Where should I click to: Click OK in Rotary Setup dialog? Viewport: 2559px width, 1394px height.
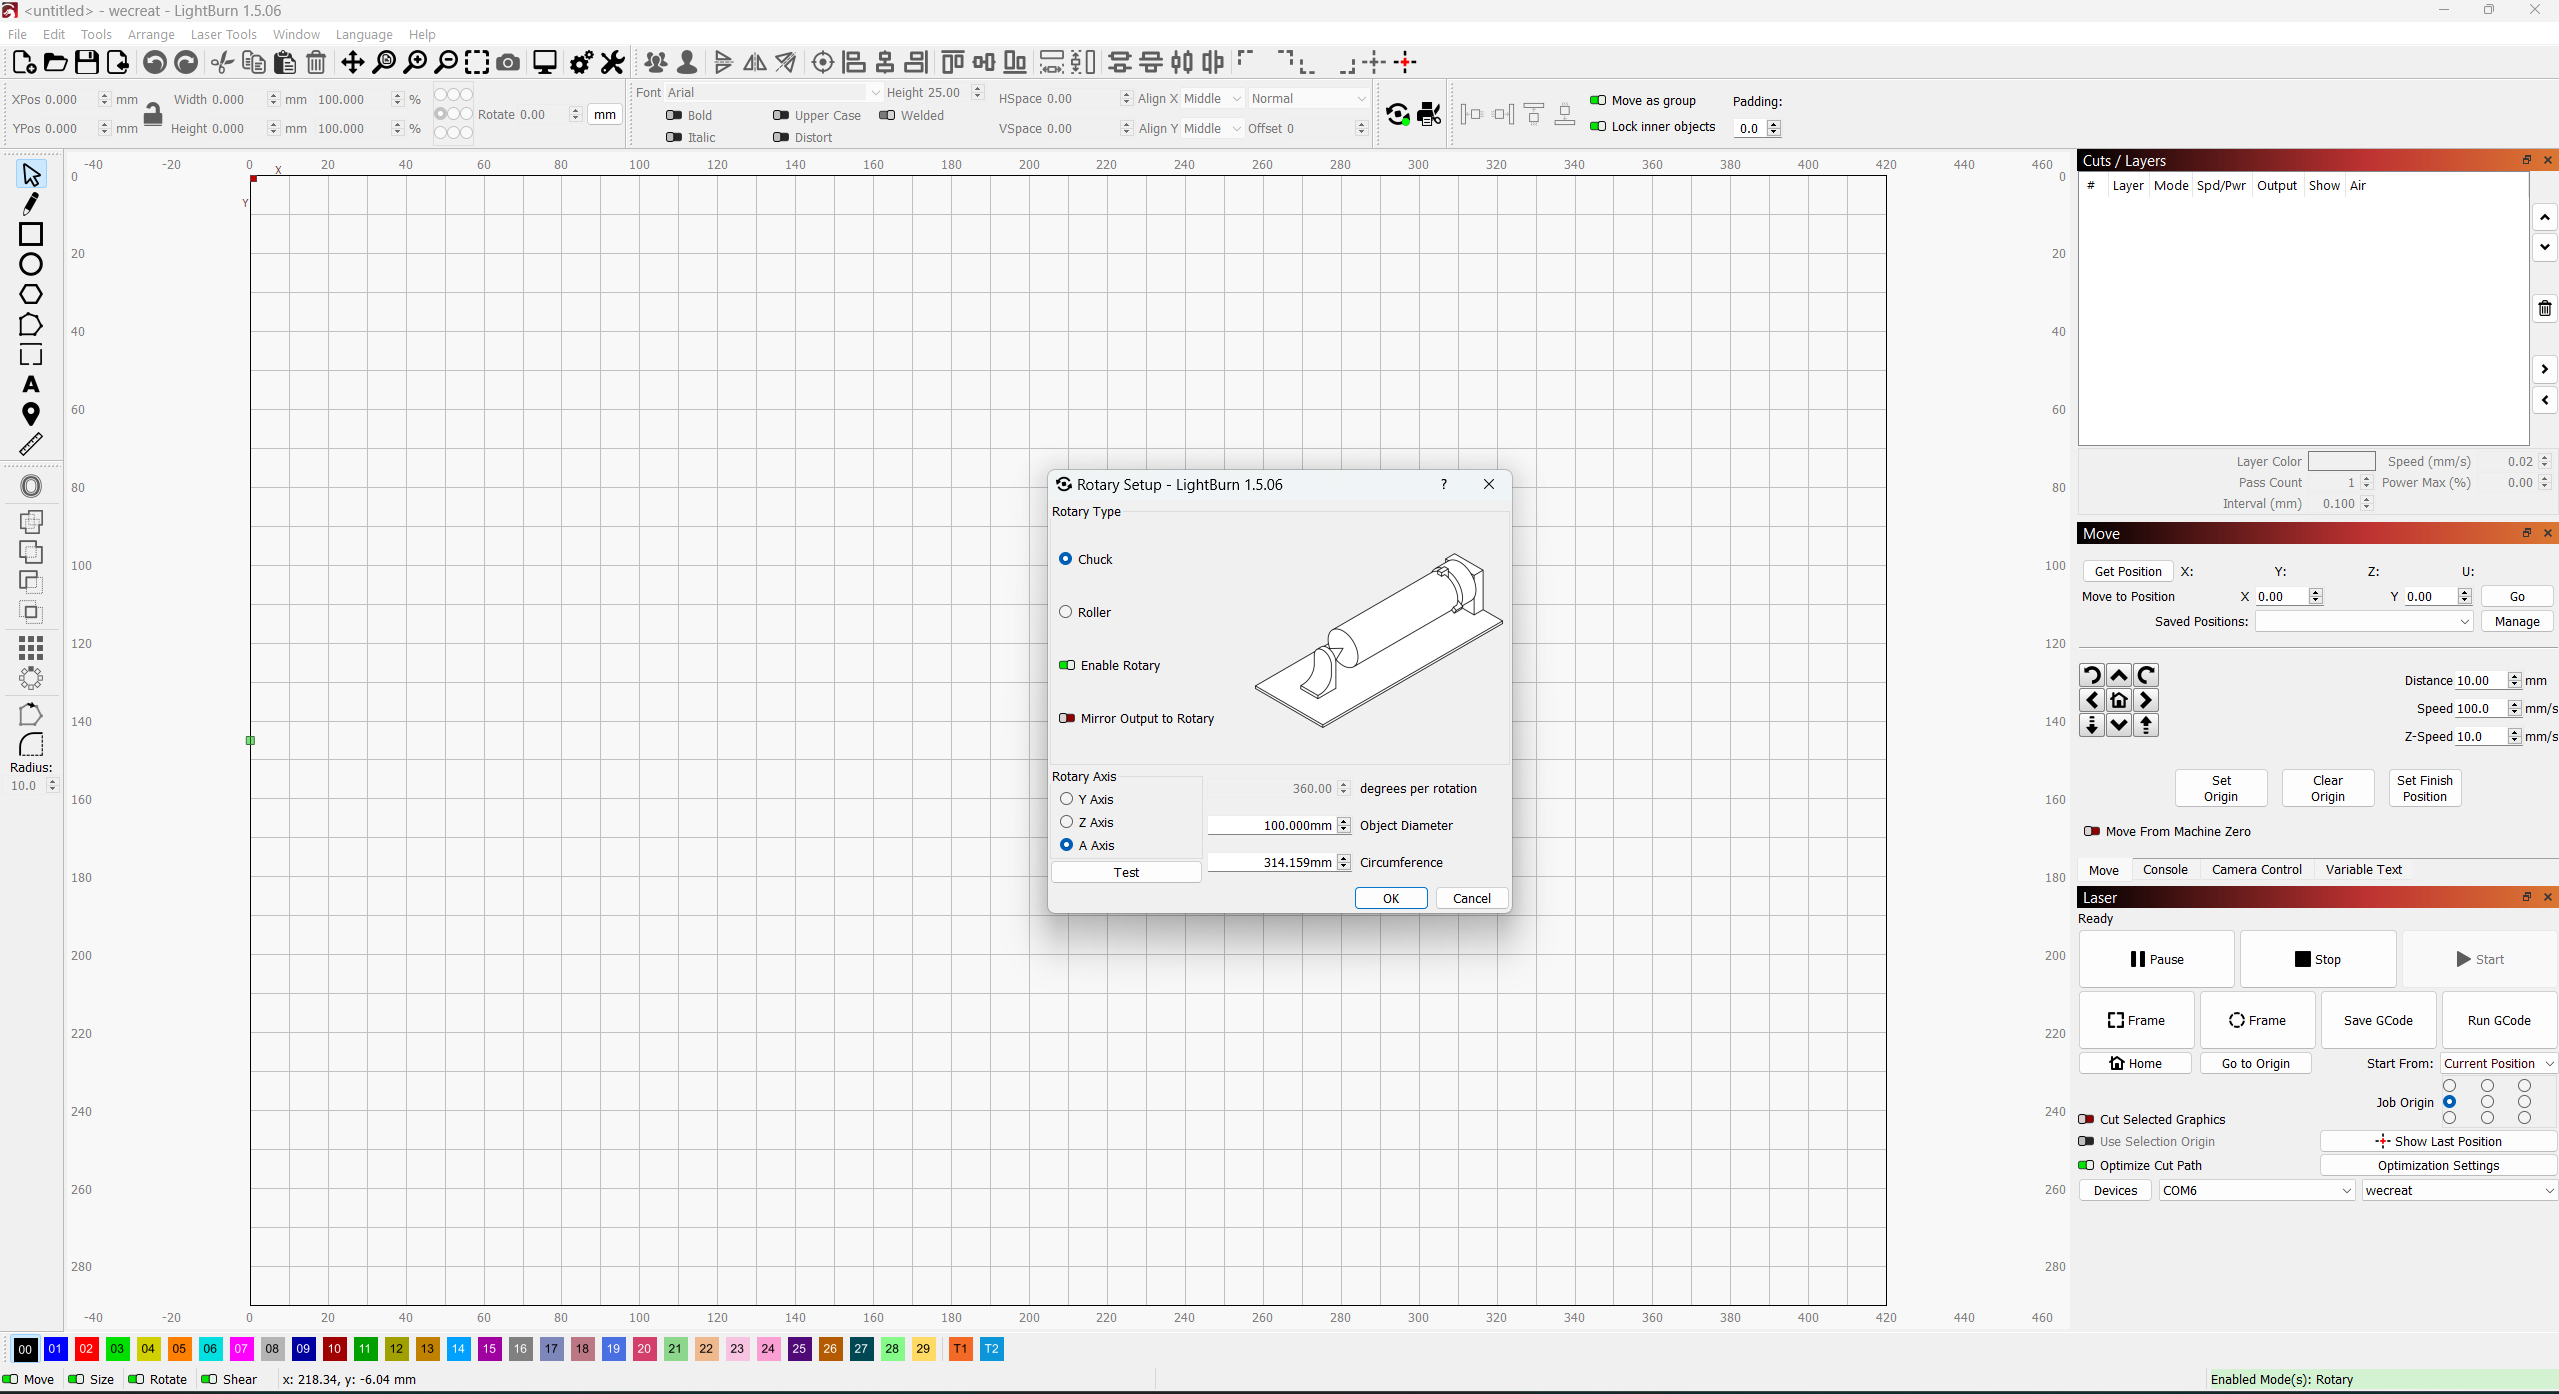[x=1391, y=898]
